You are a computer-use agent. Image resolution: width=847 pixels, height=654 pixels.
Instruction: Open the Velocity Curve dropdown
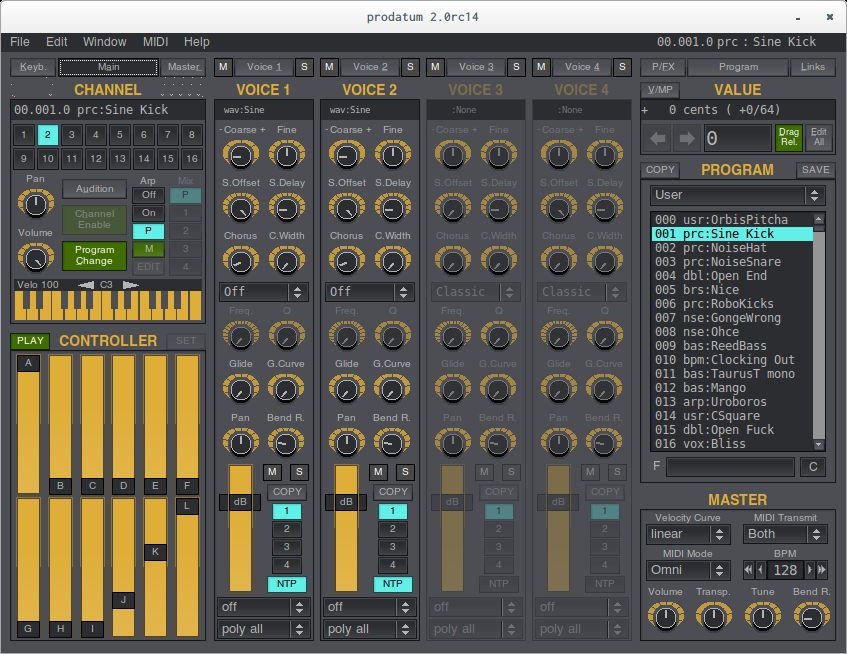[686, 534]
